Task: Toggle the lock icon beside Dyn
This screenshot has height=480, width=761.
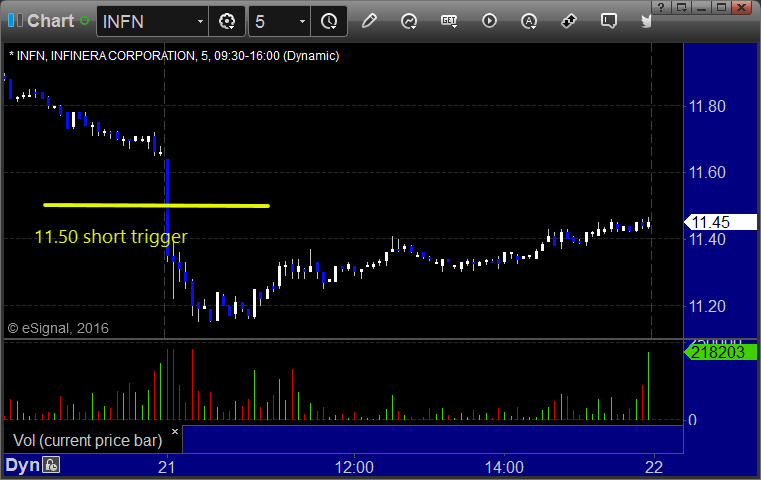Action: coord(51,465)
